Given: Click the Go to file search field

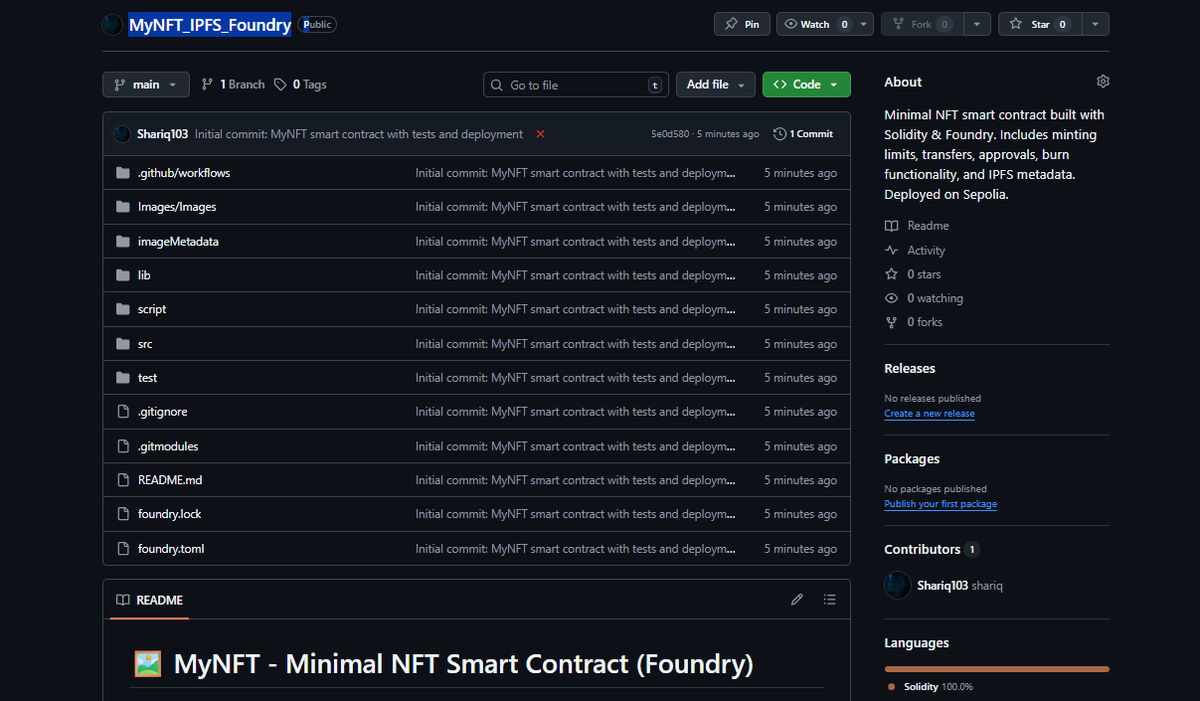Looking at the screenshot, I should pyautogui.click(x=576, y=85).
